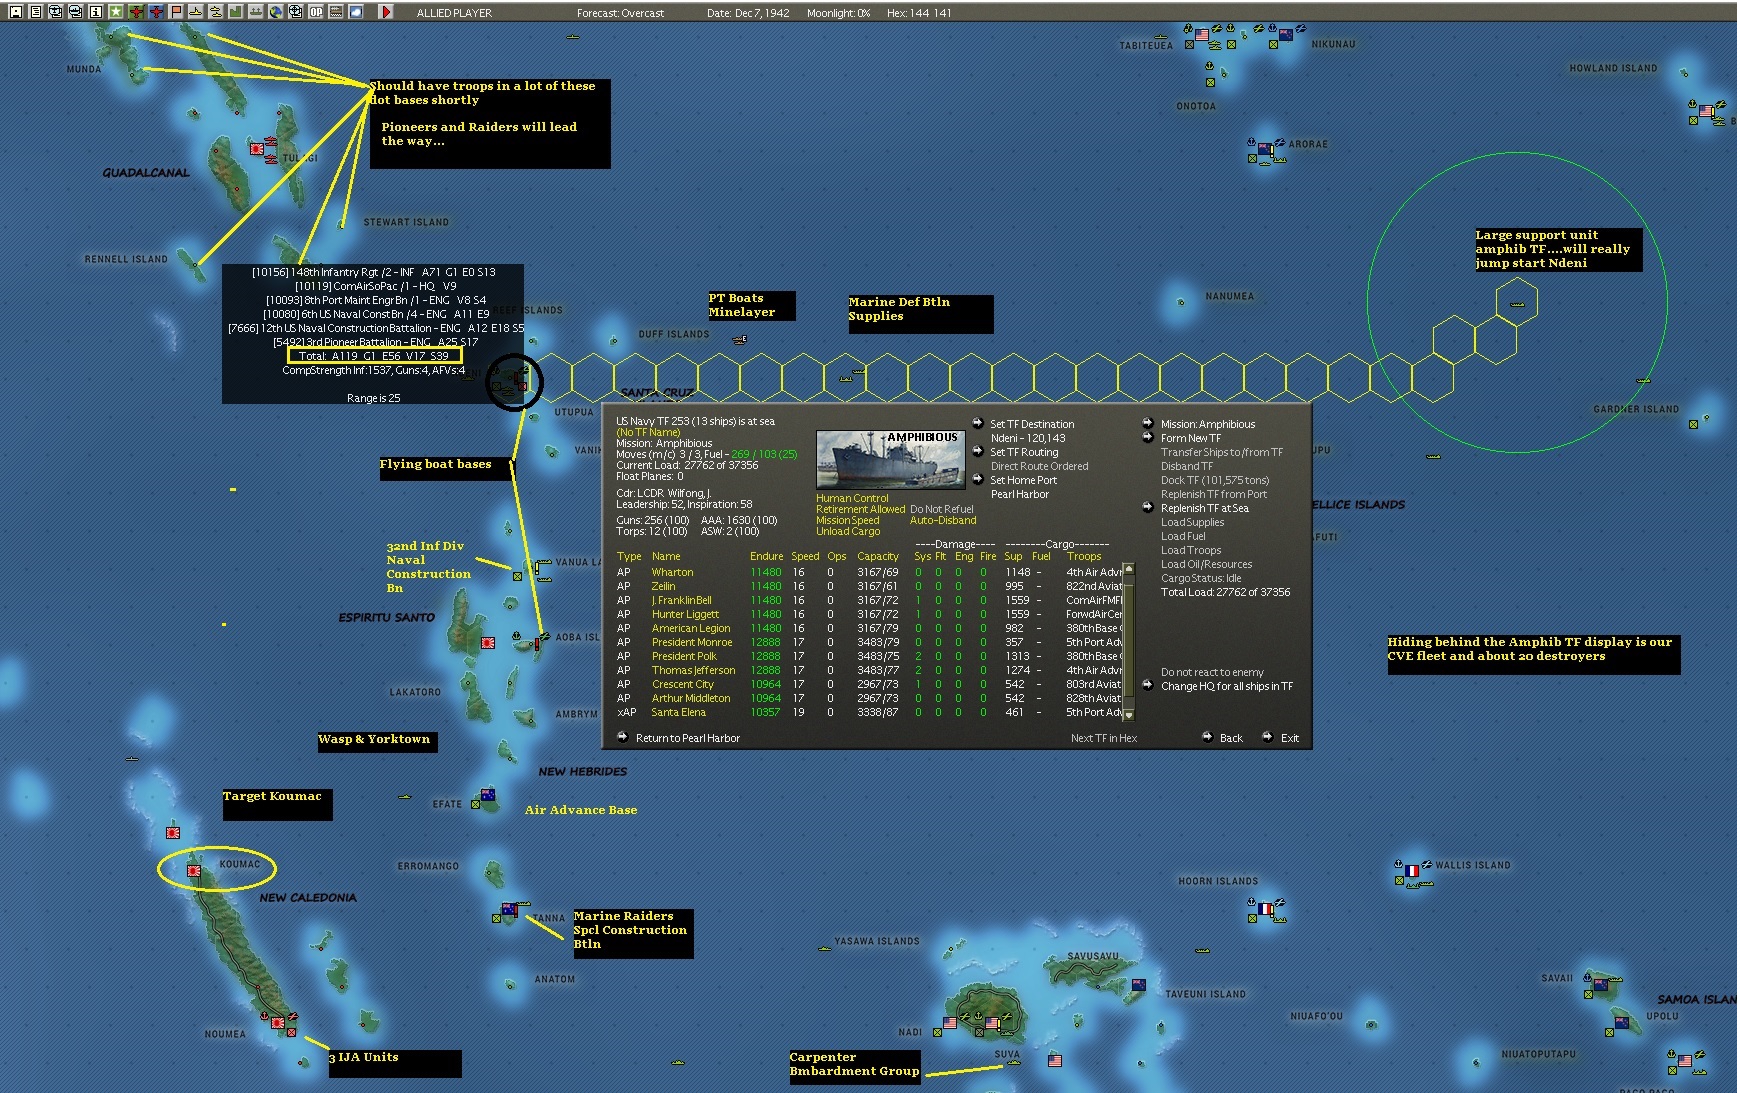Screen dimensions: 1737x1093
Task: Select the Japanese base icon at Koumac
Action: 194,871
